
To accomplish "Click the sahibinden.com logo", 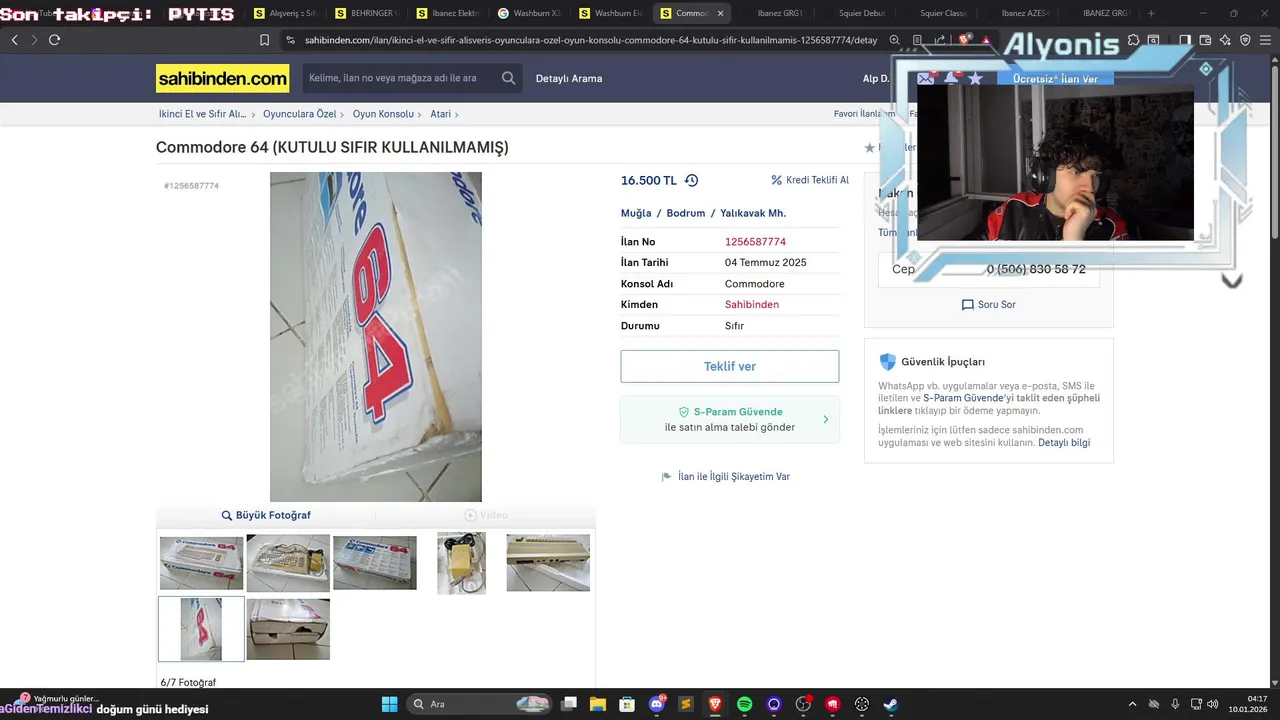I will pyautogui.click(x=222, y=78).
